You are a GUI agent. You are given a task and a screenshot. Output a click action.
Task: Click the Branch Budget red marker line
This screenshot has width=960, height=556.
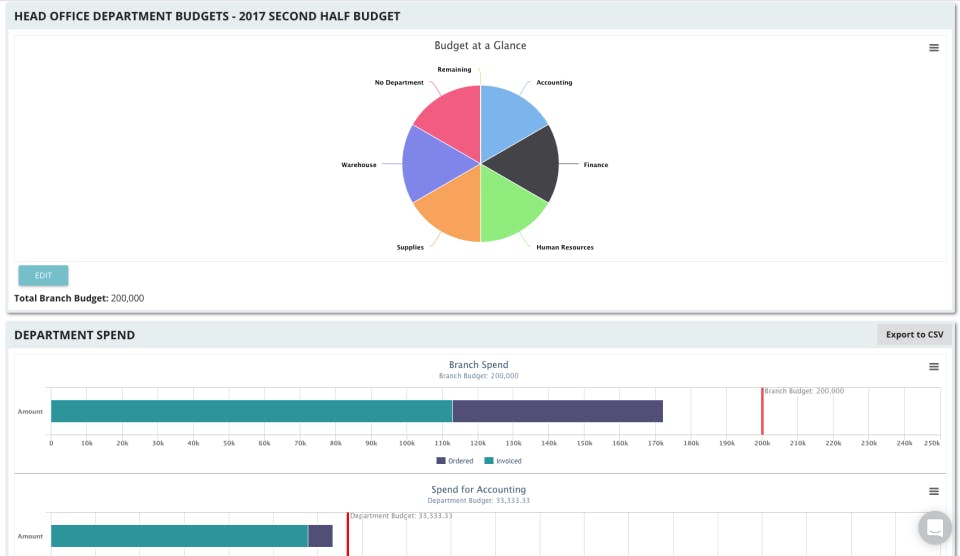[762, 411]
